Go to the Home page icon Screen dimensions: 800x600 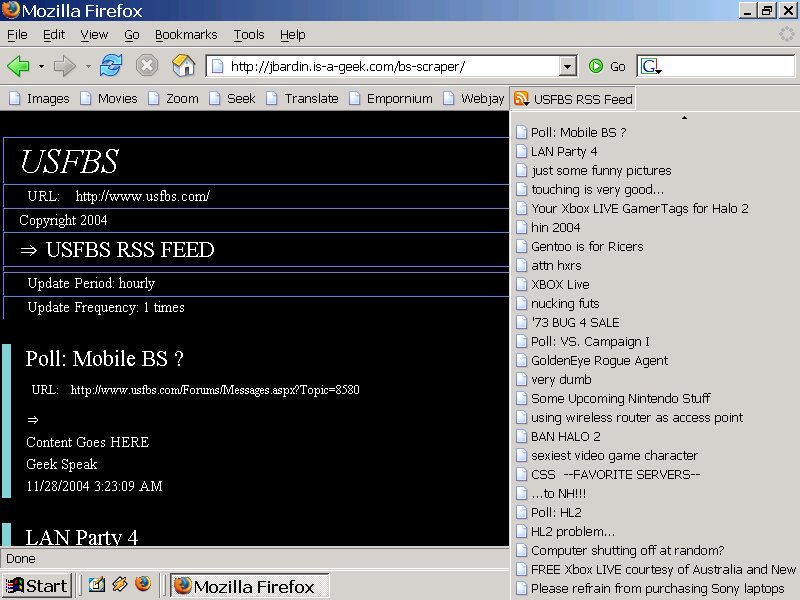(x=183, y=65)
